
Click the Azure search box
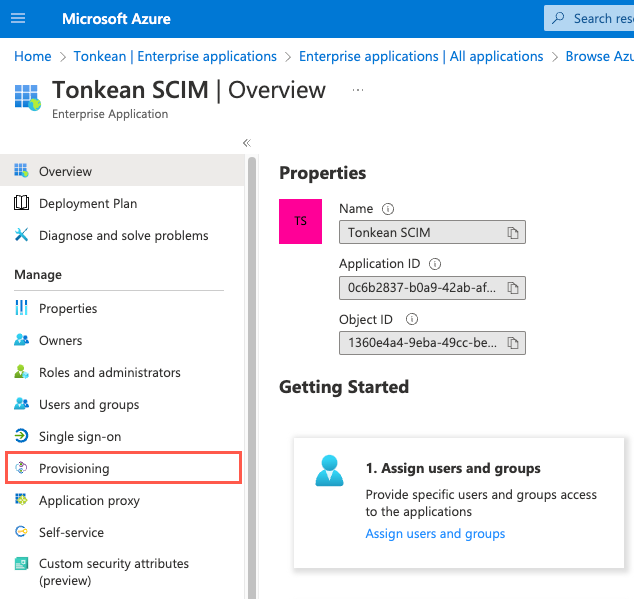(598, 18)
